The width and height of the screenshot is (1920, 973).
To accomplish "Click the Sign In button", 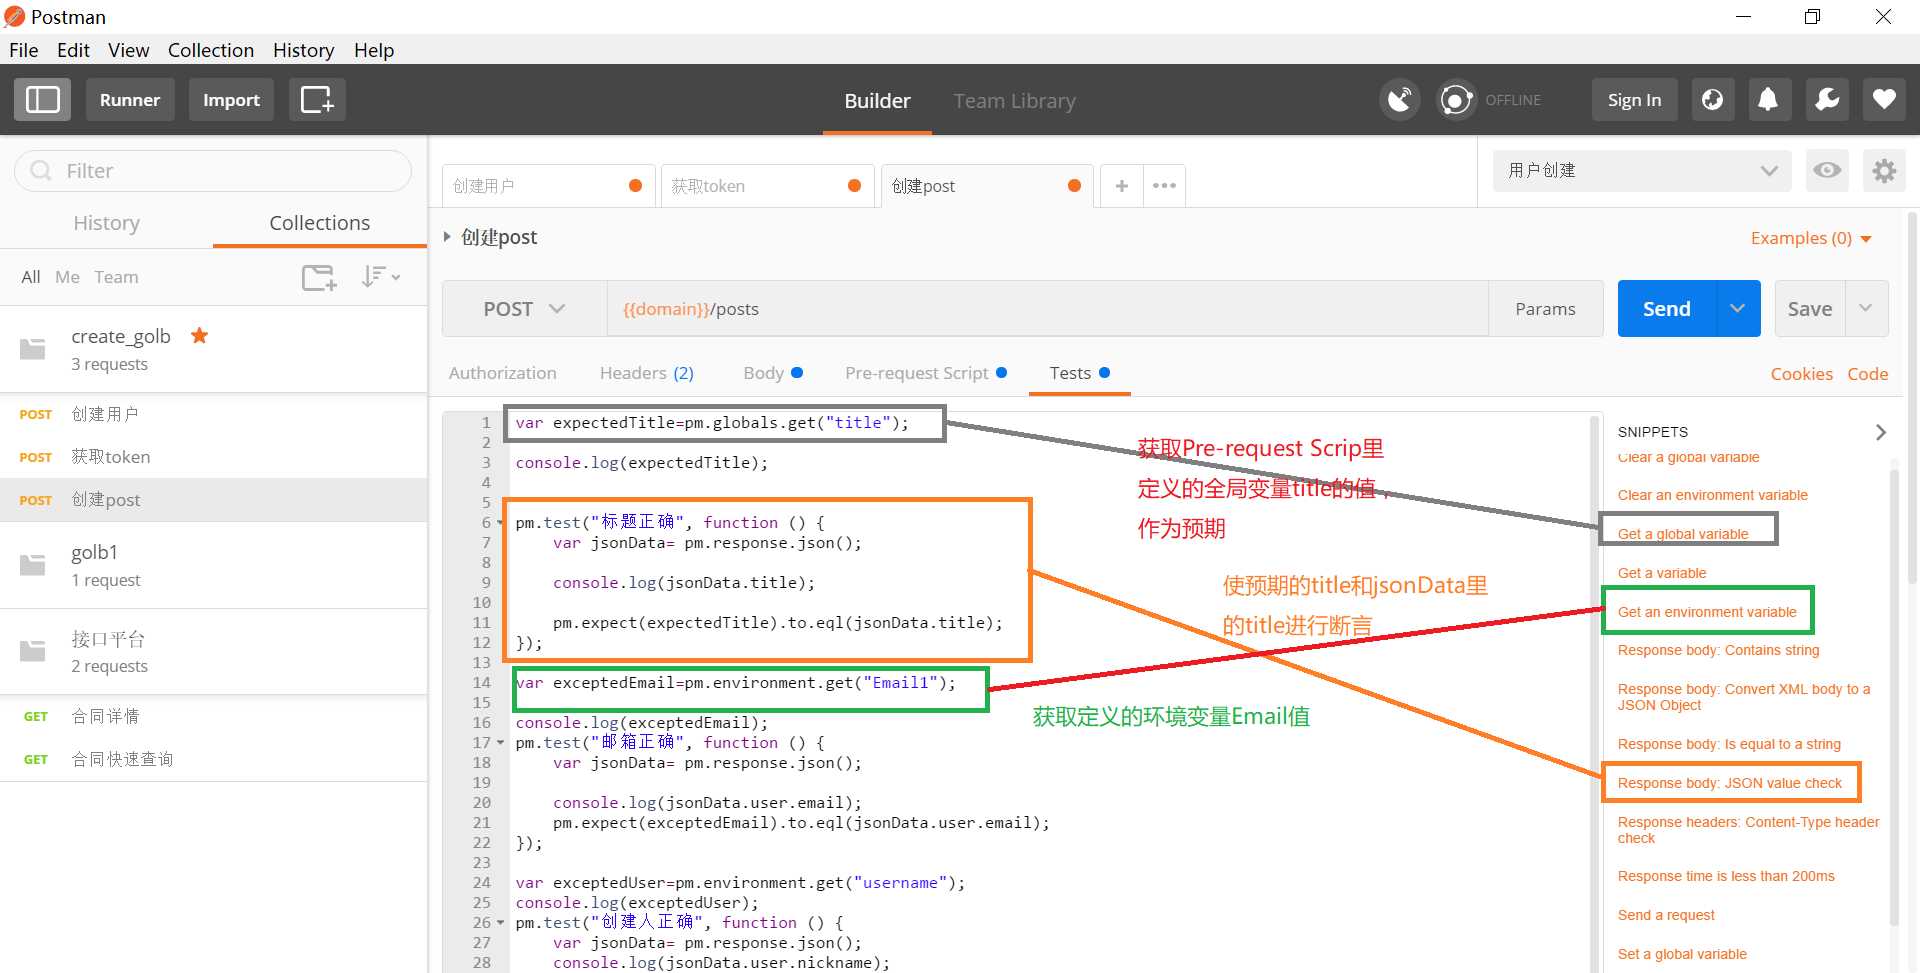I will (1634, 100).
